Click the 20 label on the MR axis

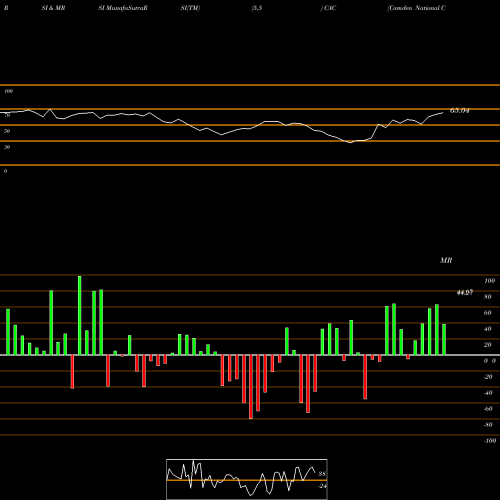tap(488, 345)
